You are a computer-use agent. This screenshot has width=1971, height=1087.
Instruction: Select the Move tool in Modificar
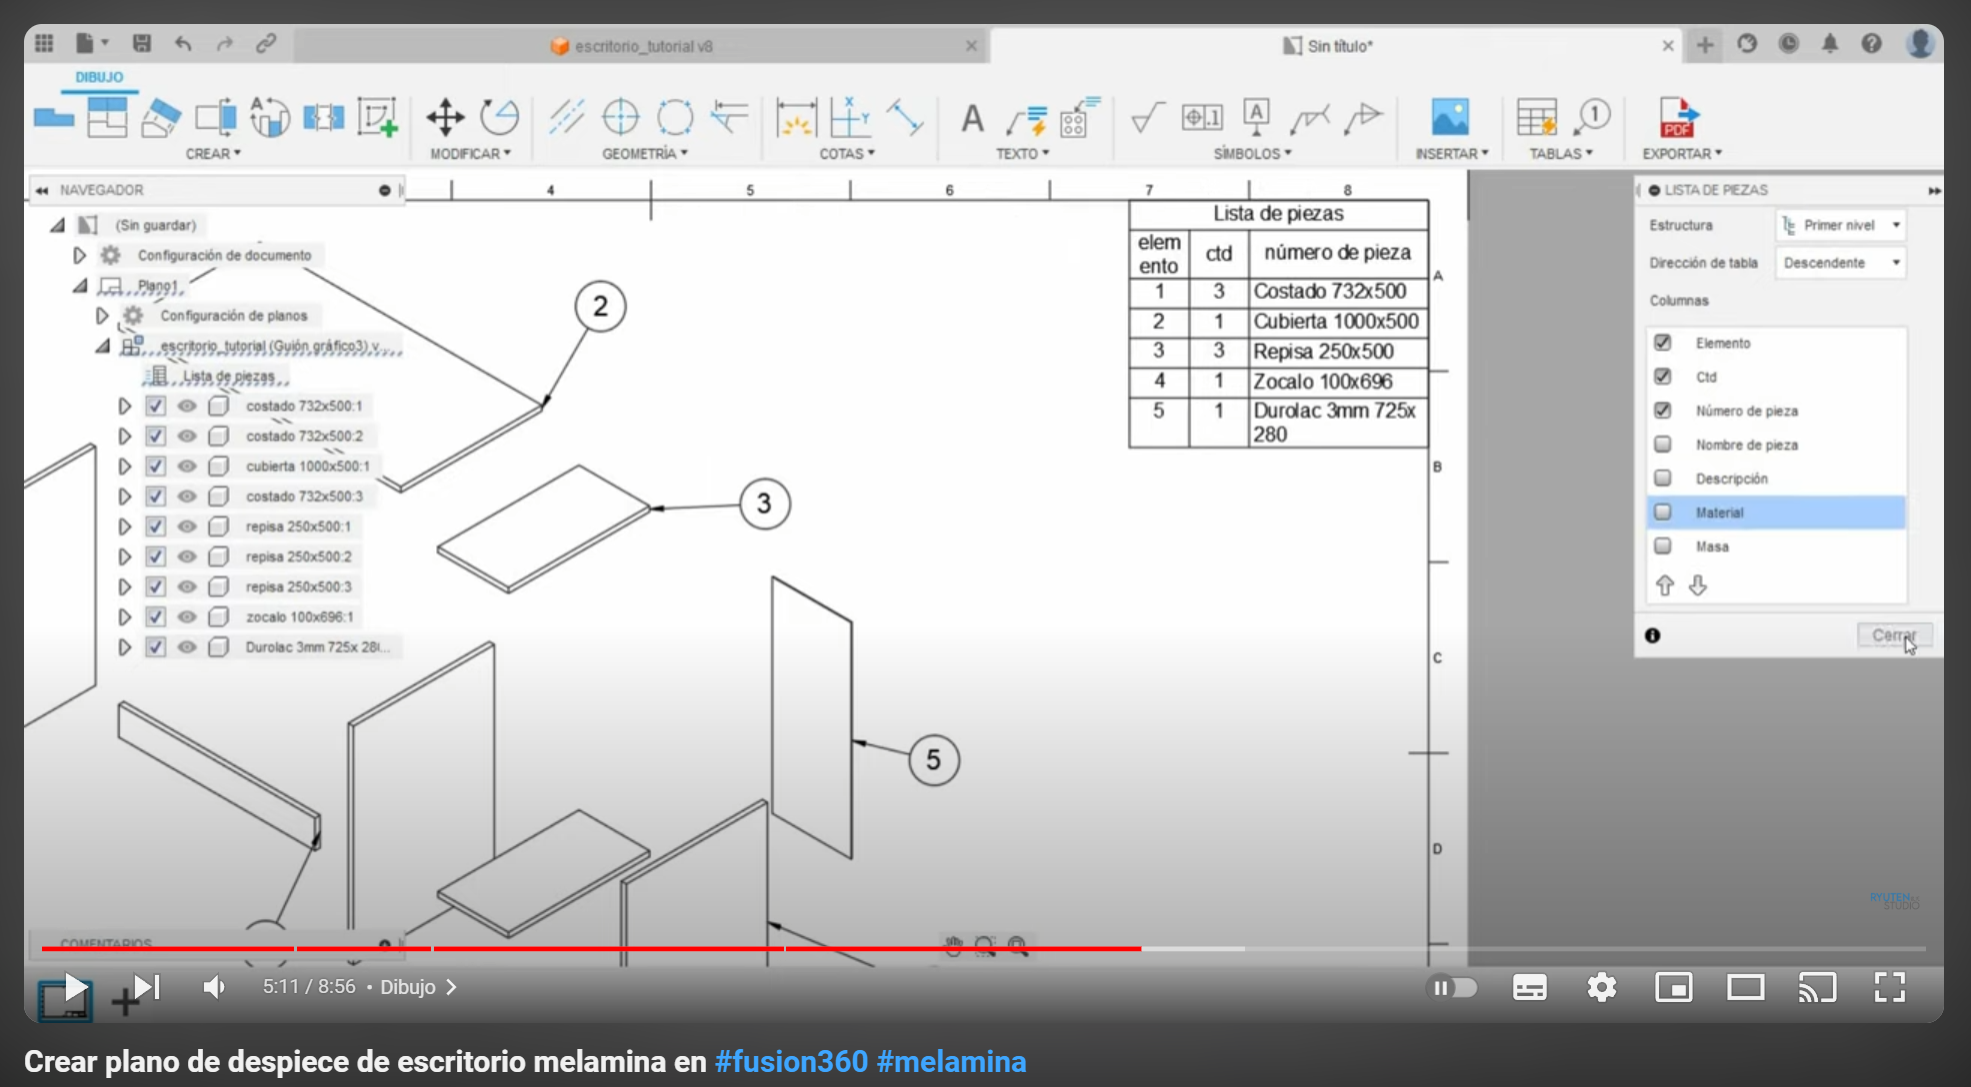point(445,118)
